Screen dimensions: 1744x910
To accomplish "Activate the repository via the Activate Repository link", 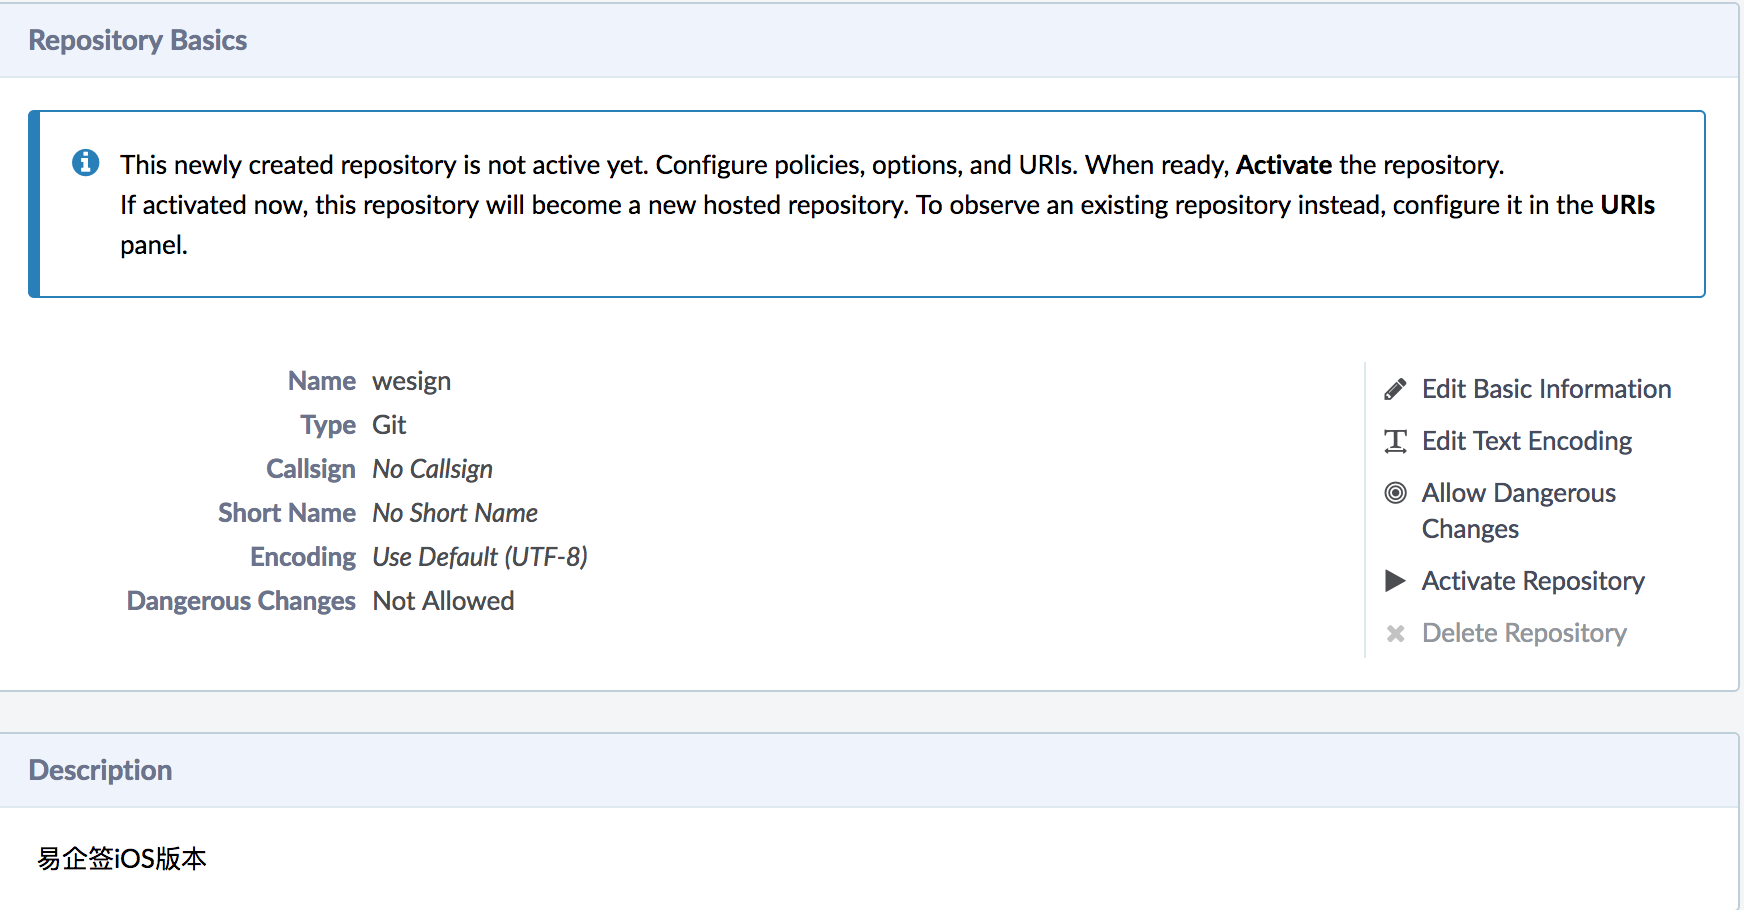I will pos(1532,581).
